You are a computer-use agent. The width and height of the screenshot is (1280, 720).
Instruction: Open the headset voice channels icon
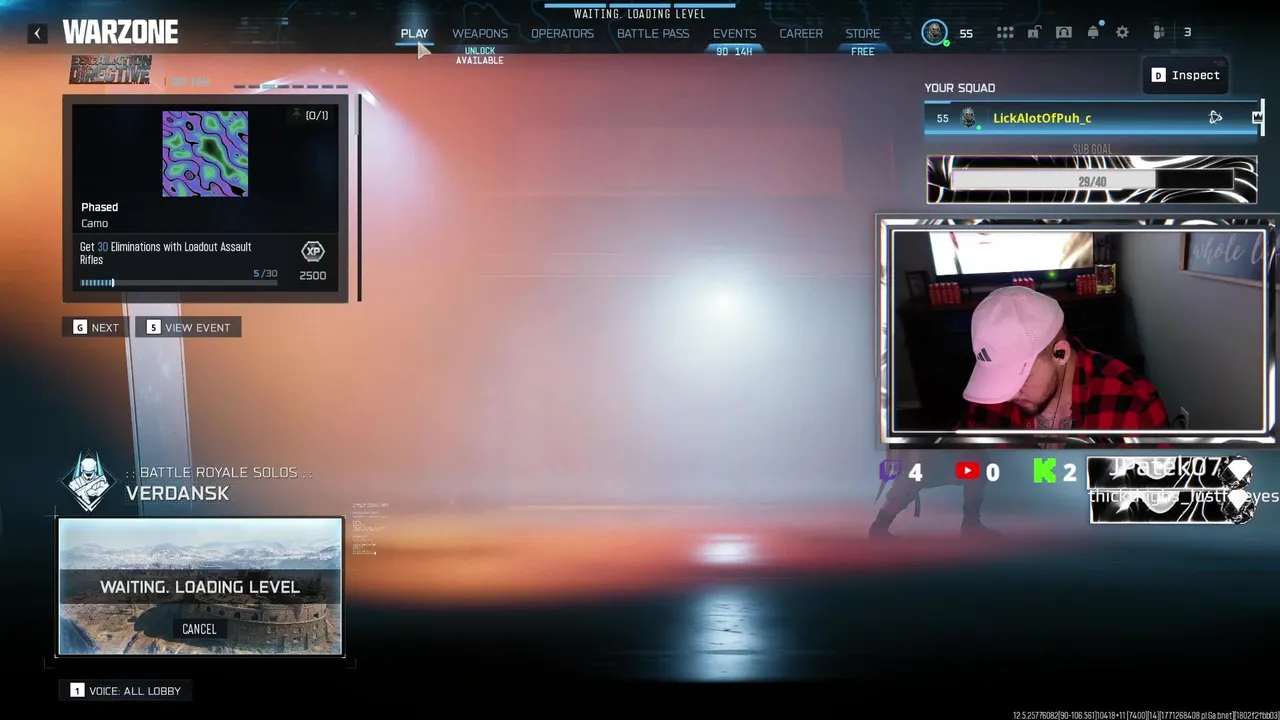1064,33
